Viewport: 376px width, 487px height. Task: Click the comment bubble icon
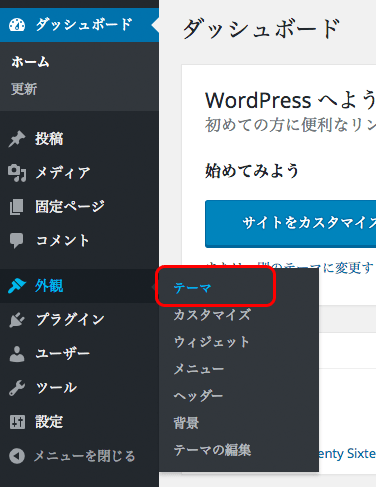(17, 241)
